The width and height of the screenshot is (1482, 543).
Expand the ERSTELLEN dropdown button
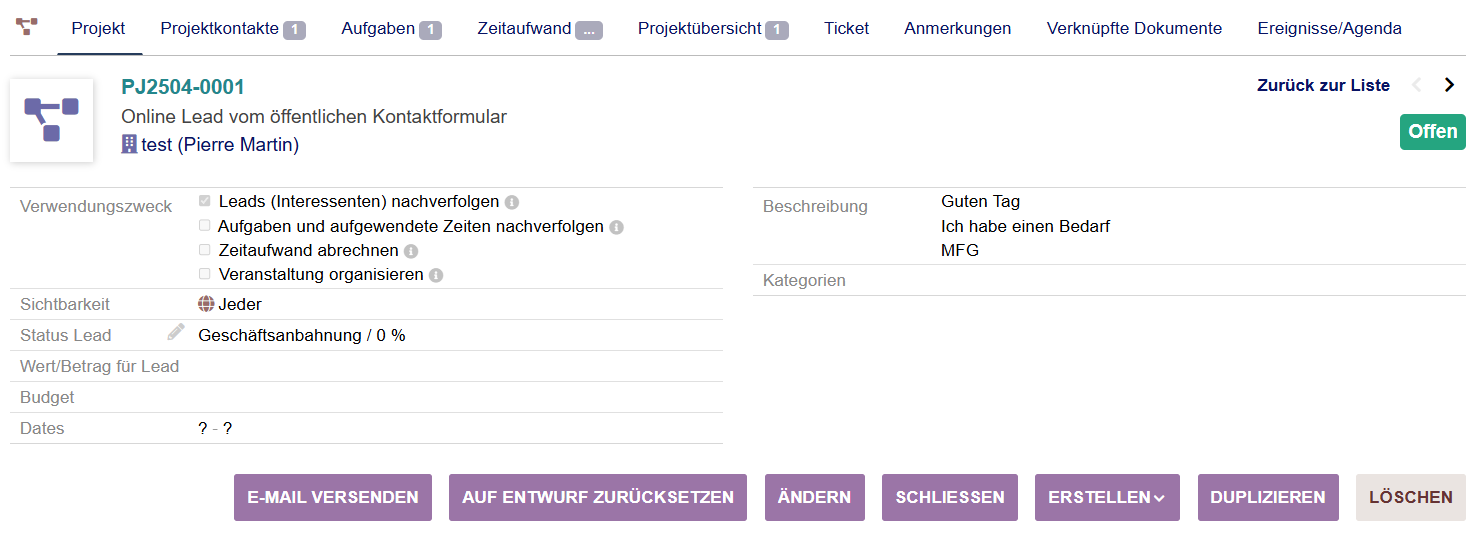[x=1107, y=498]
